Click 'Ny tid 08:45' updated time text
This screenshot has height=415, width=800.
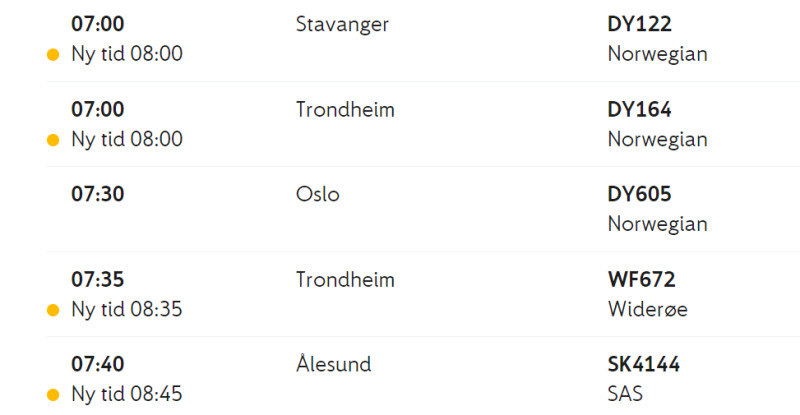point(127,394)
